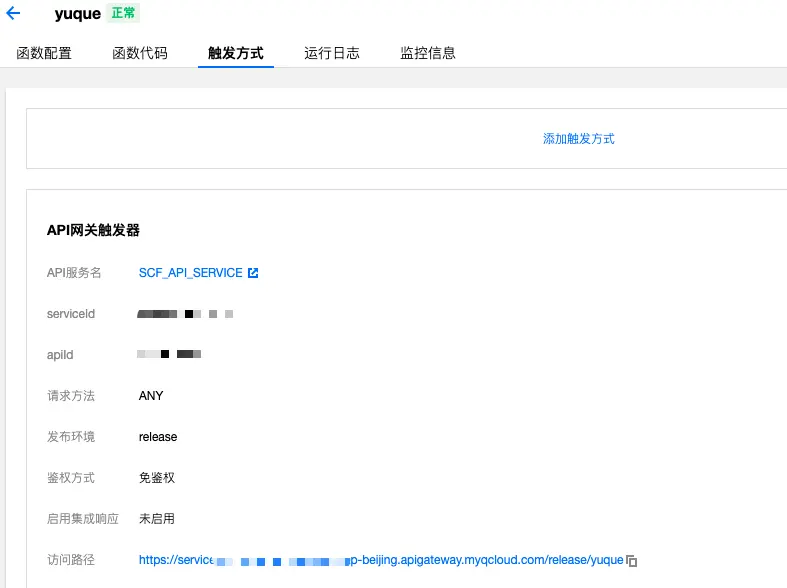Click the API服务名 label

[x=74, y=273]
